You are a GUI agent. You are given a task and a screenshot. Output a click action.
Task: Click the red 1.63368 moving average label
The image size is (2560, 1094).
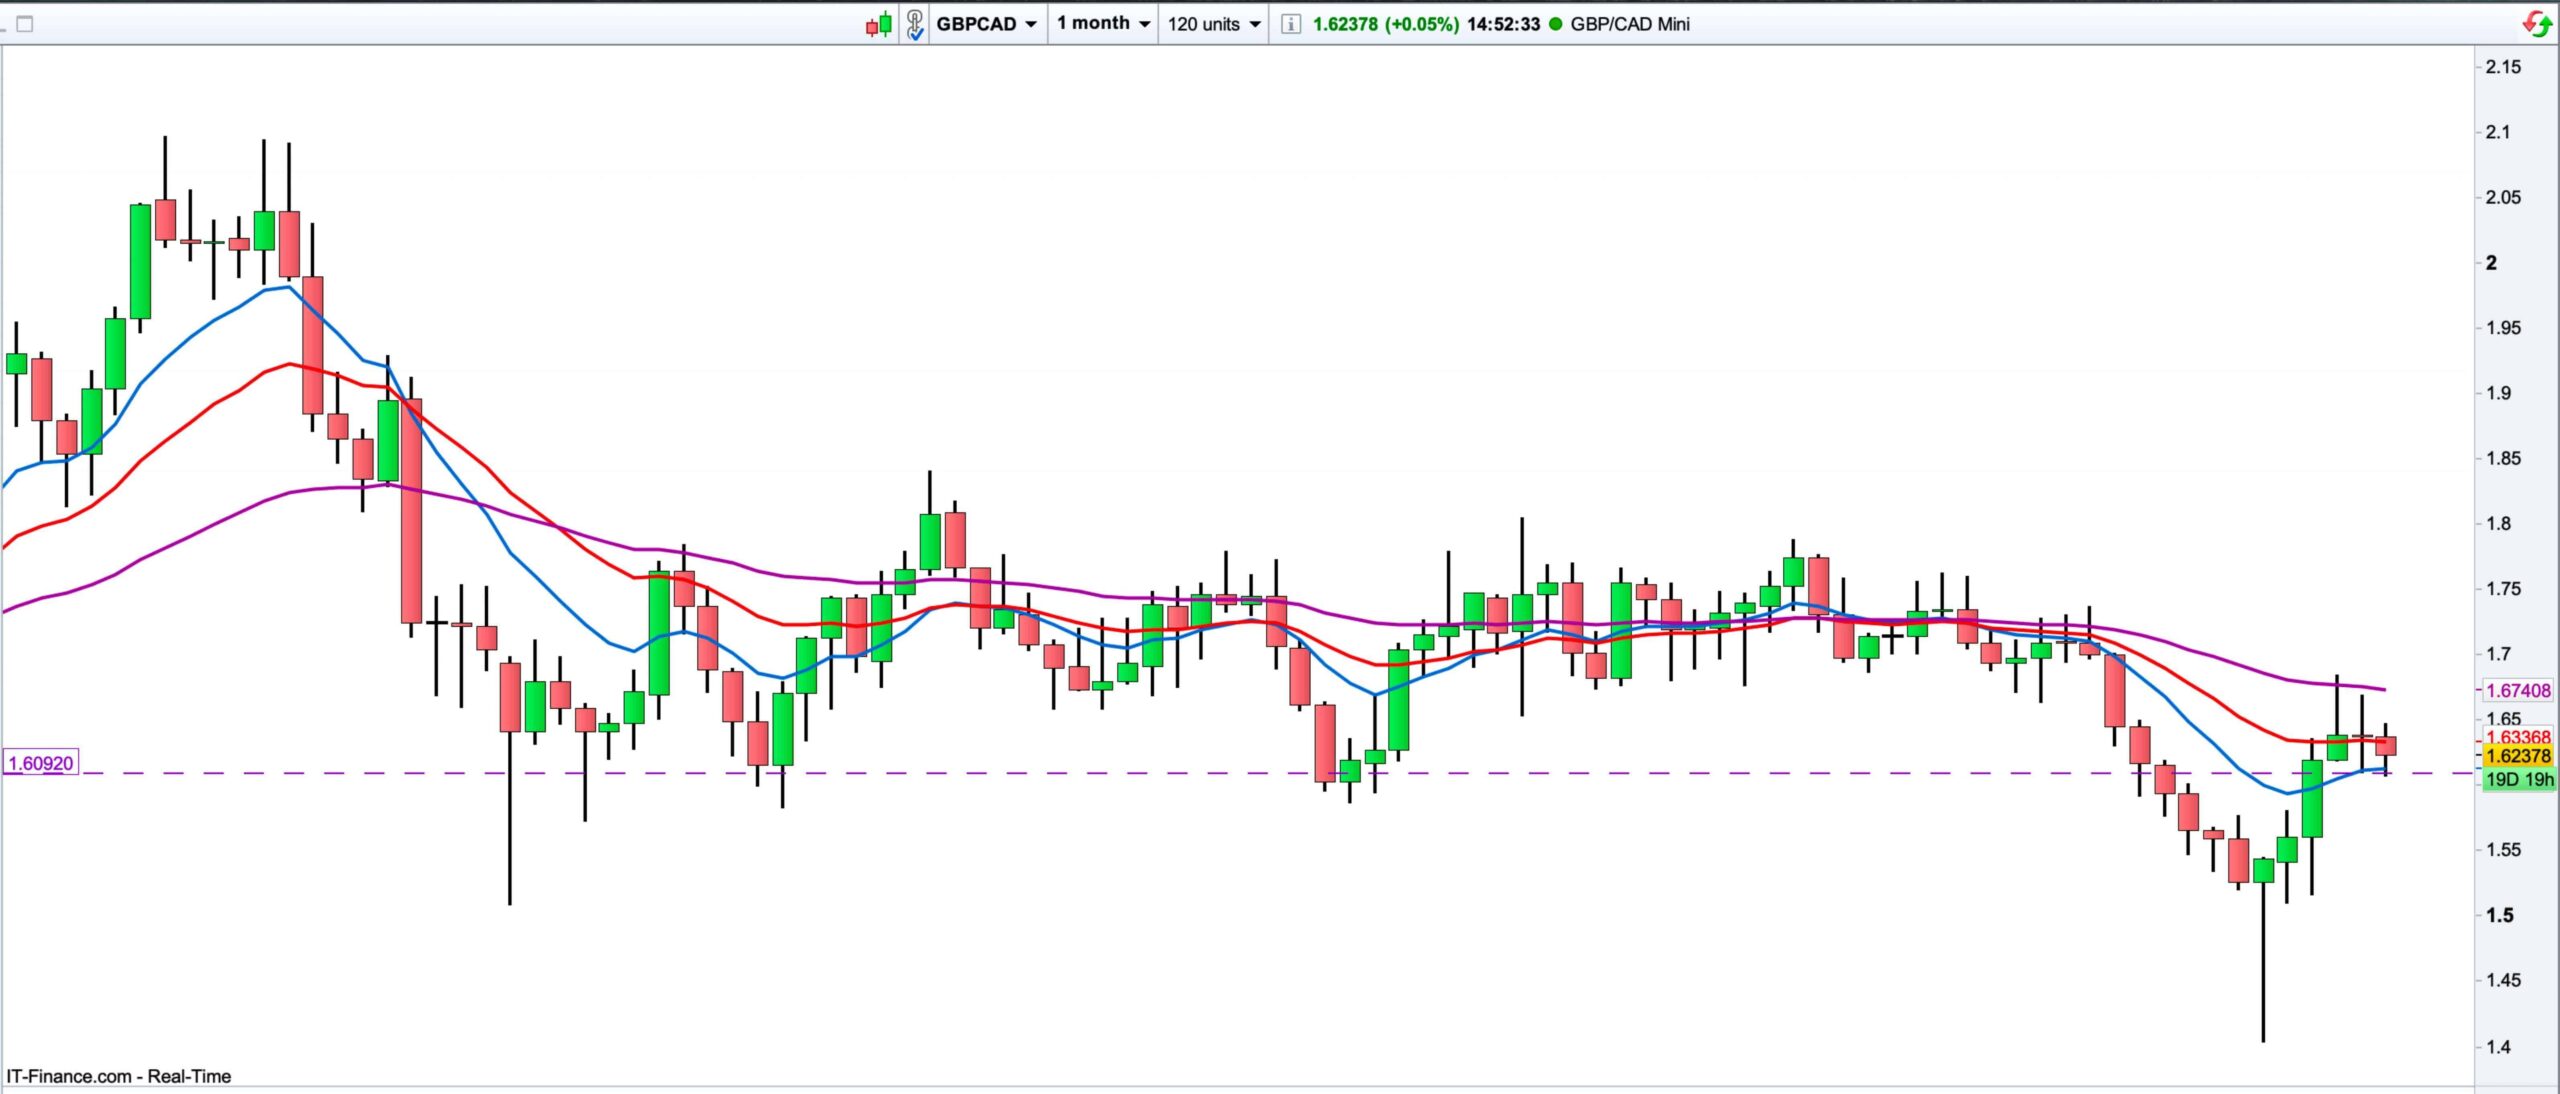[x=2518, y=737]
